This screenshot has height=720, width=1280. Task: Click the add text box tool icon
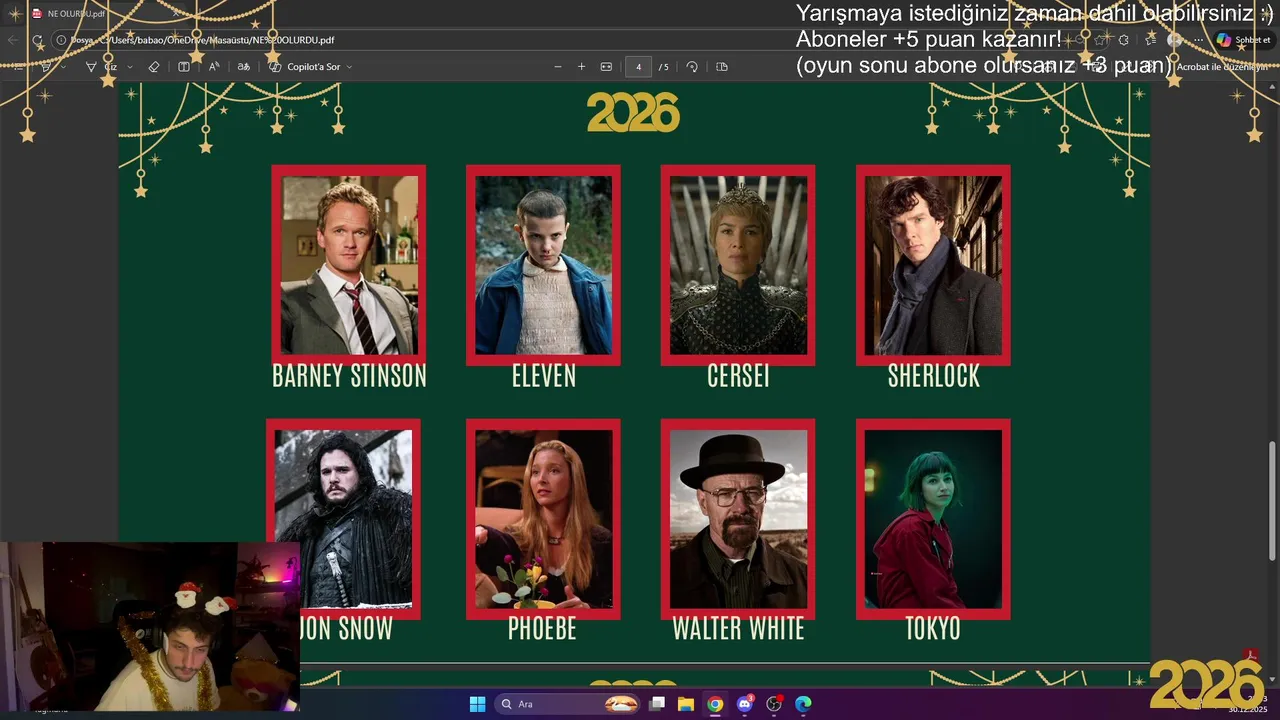184,67
